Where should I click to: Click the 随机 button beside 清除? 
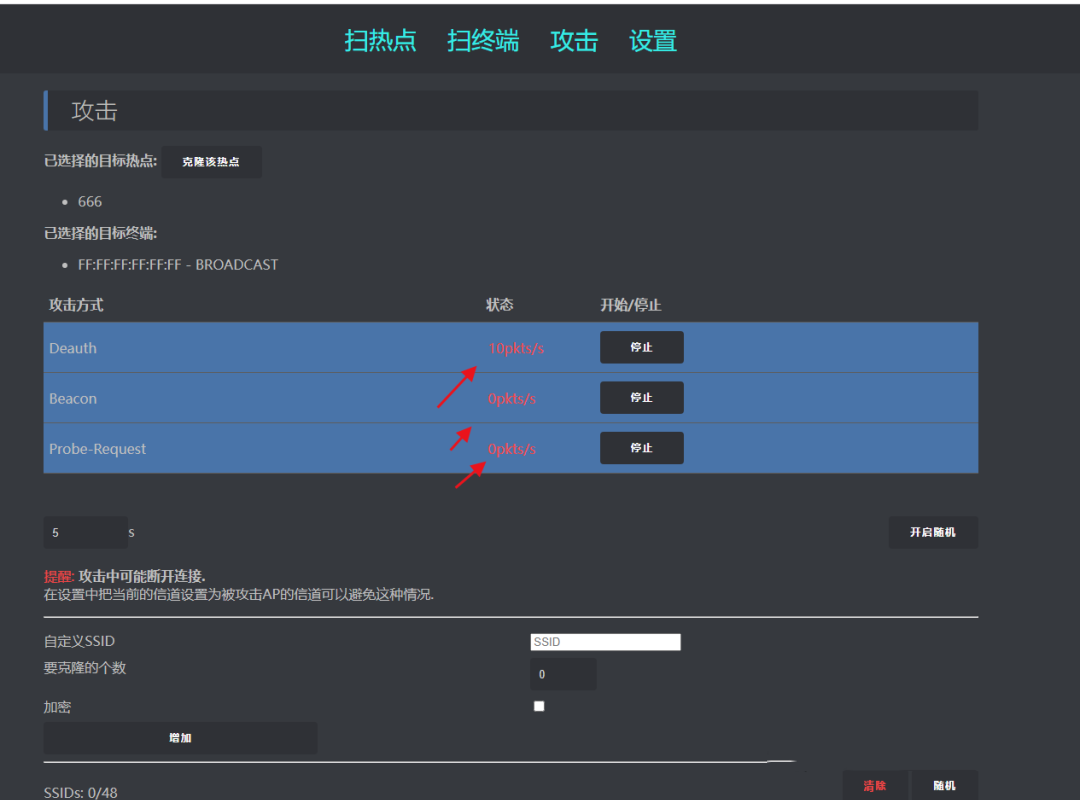(944, 786)
